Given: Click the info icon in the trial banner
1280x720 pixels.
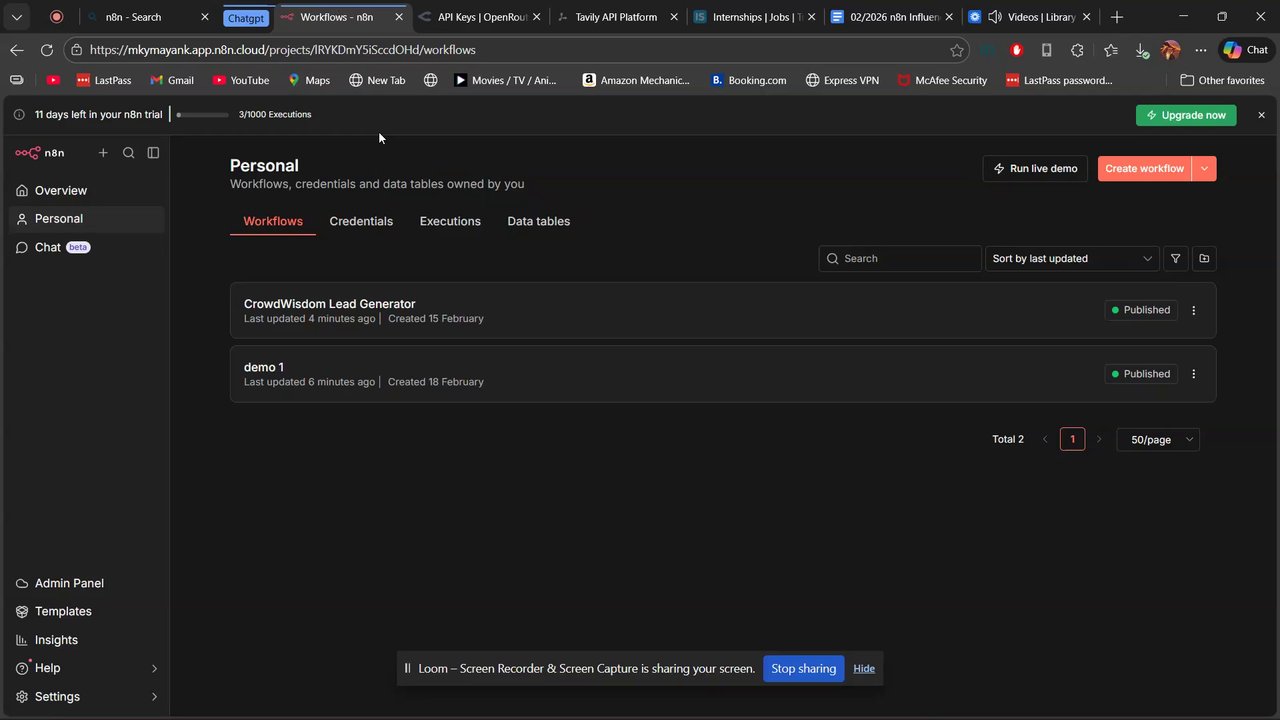Looking at the screenshot, I should click(x=19, y=115).
